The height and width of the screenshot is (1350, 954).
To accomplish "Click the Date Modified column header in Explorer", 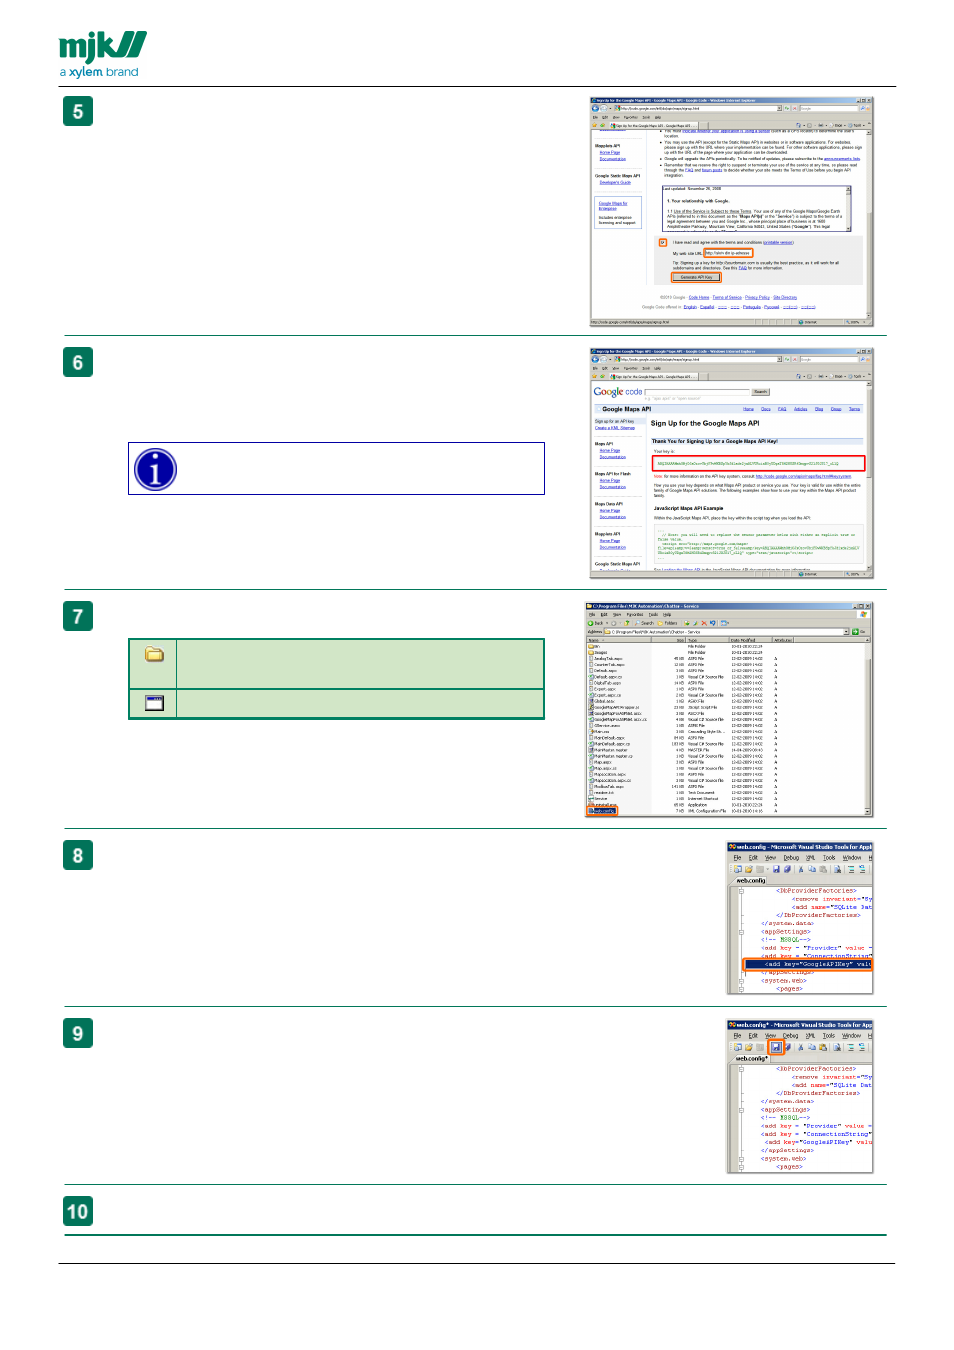I will (749, 640).
